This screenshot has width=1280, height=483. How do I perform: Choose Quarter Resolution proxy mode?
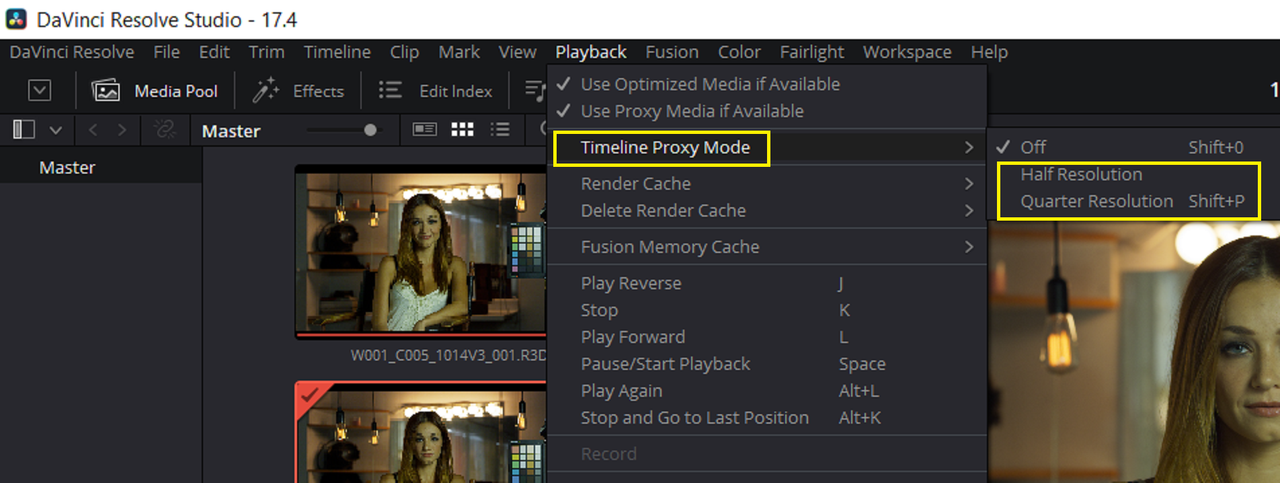1134,201
